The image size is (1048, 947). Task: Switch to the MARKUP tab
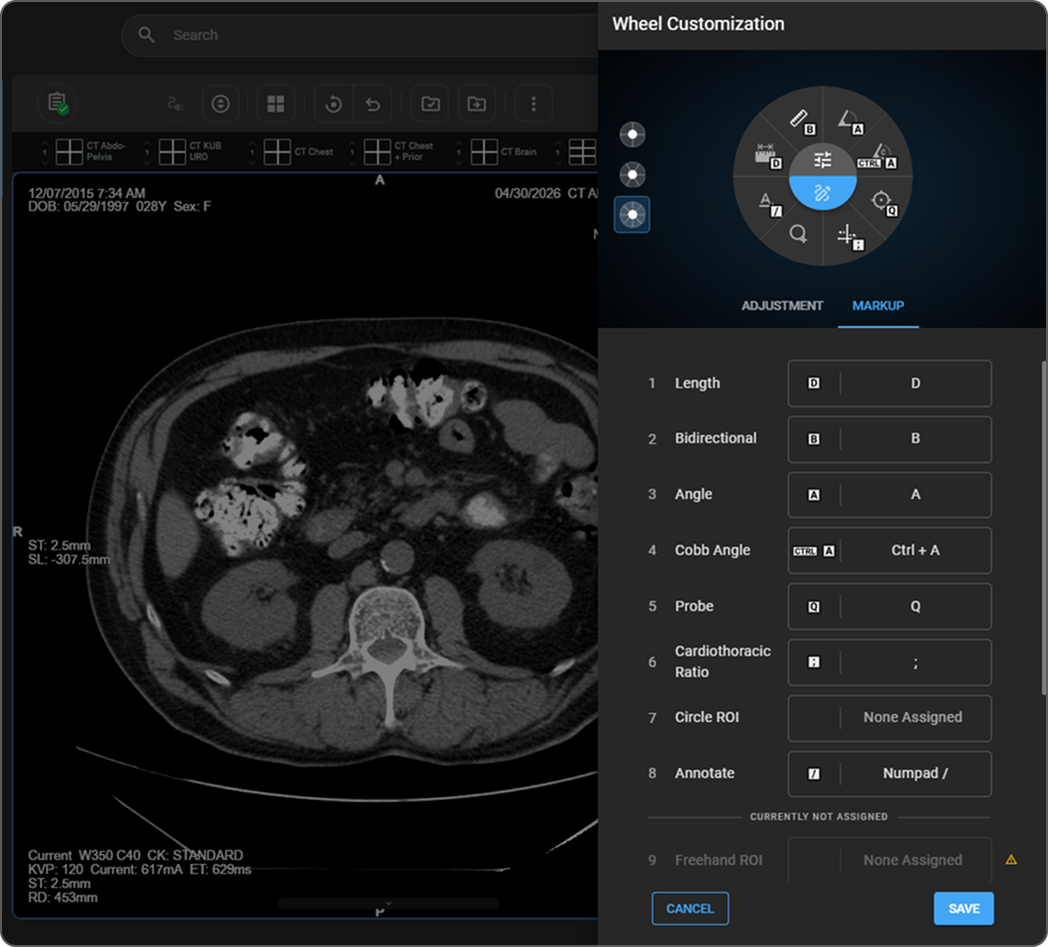[x=878, y=305]
